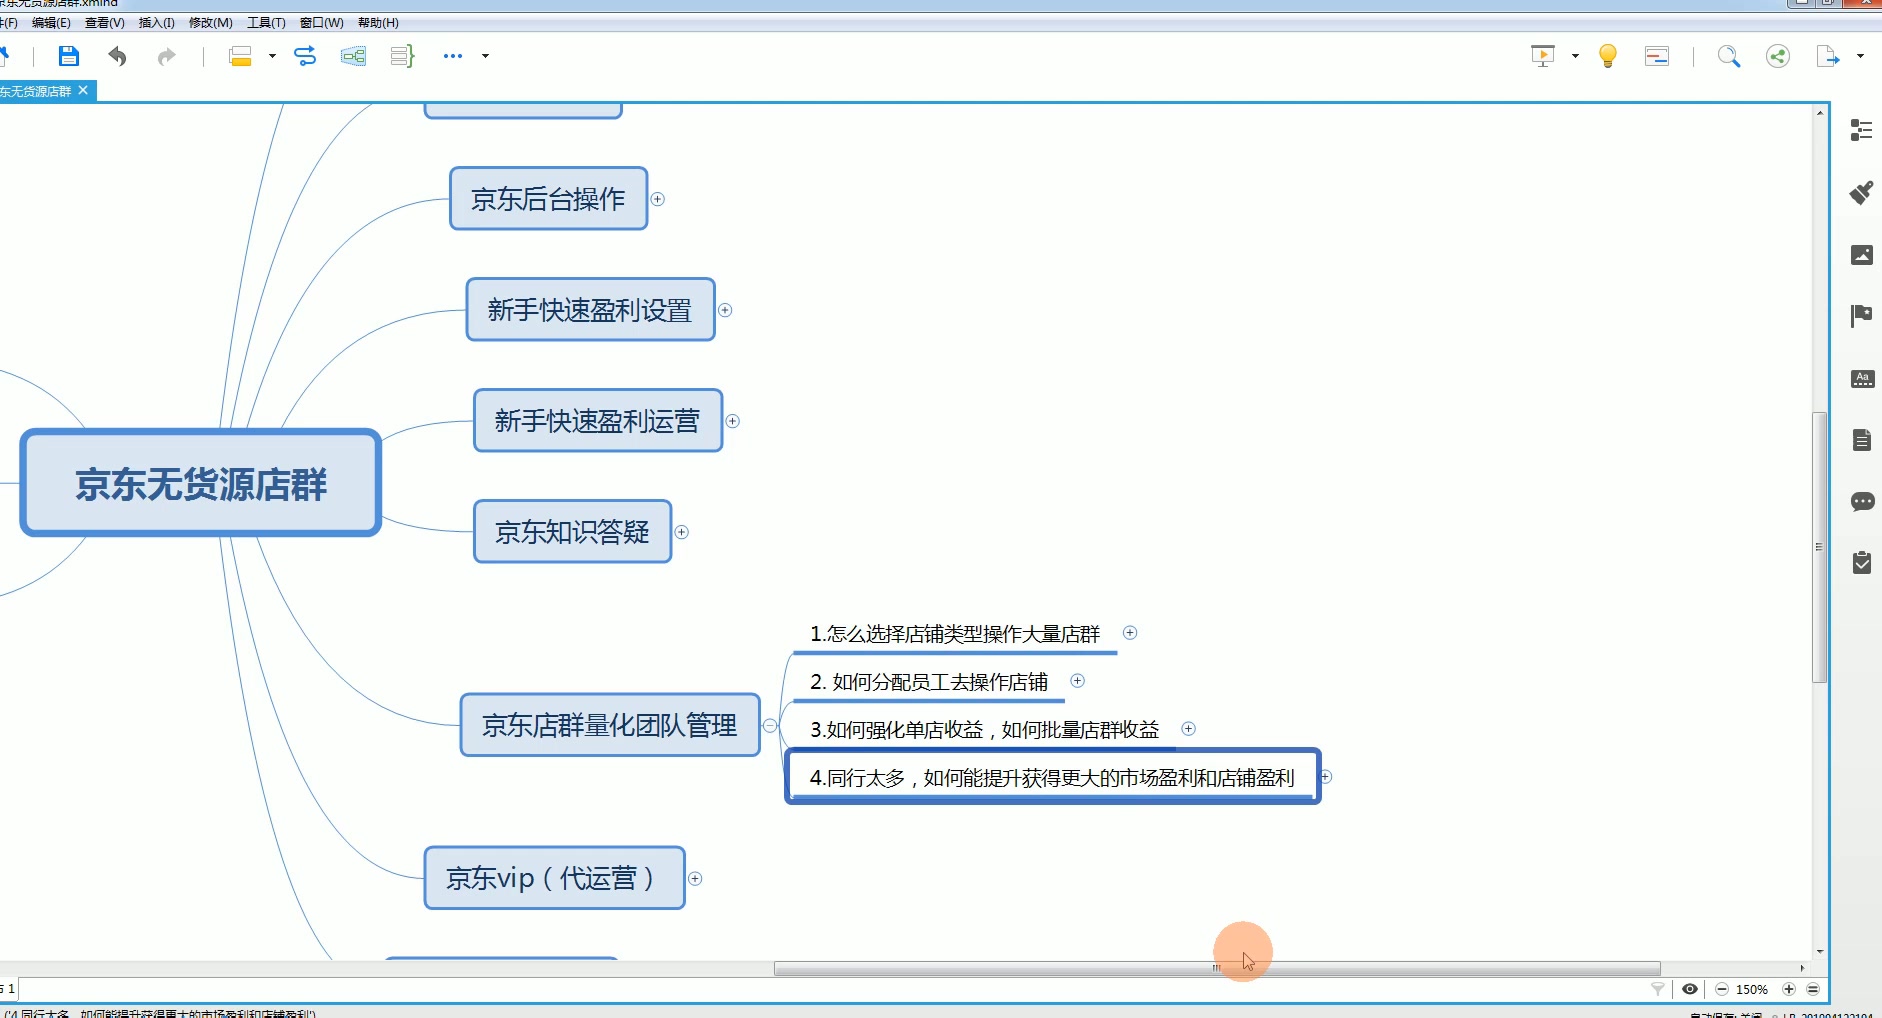The width and height of the screenshot is (1882, 1018).
Task: Open the 插入(I) menu
Action: coord(156,22)
